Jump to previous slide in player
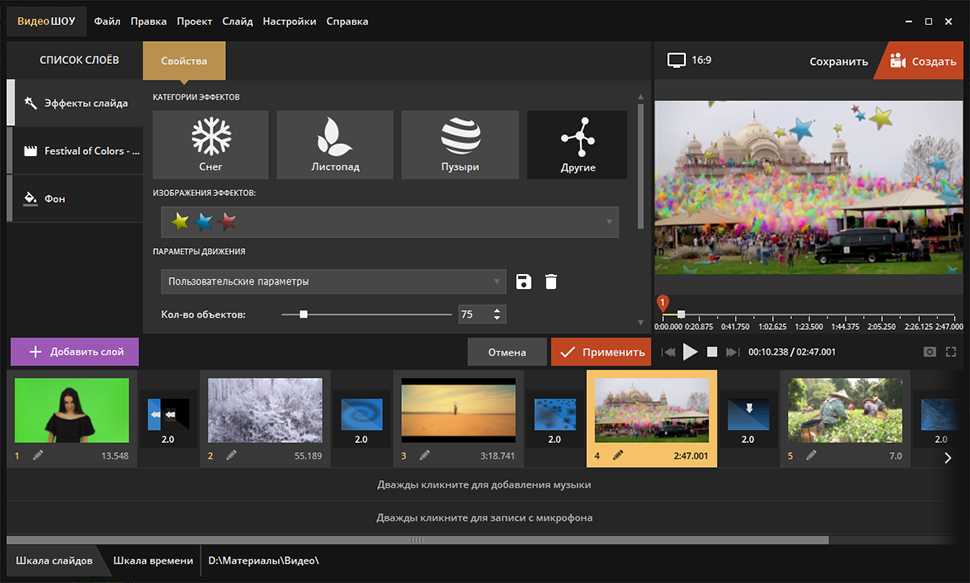Viewport: 970px width, 583px height. click(x=668, y=352)
